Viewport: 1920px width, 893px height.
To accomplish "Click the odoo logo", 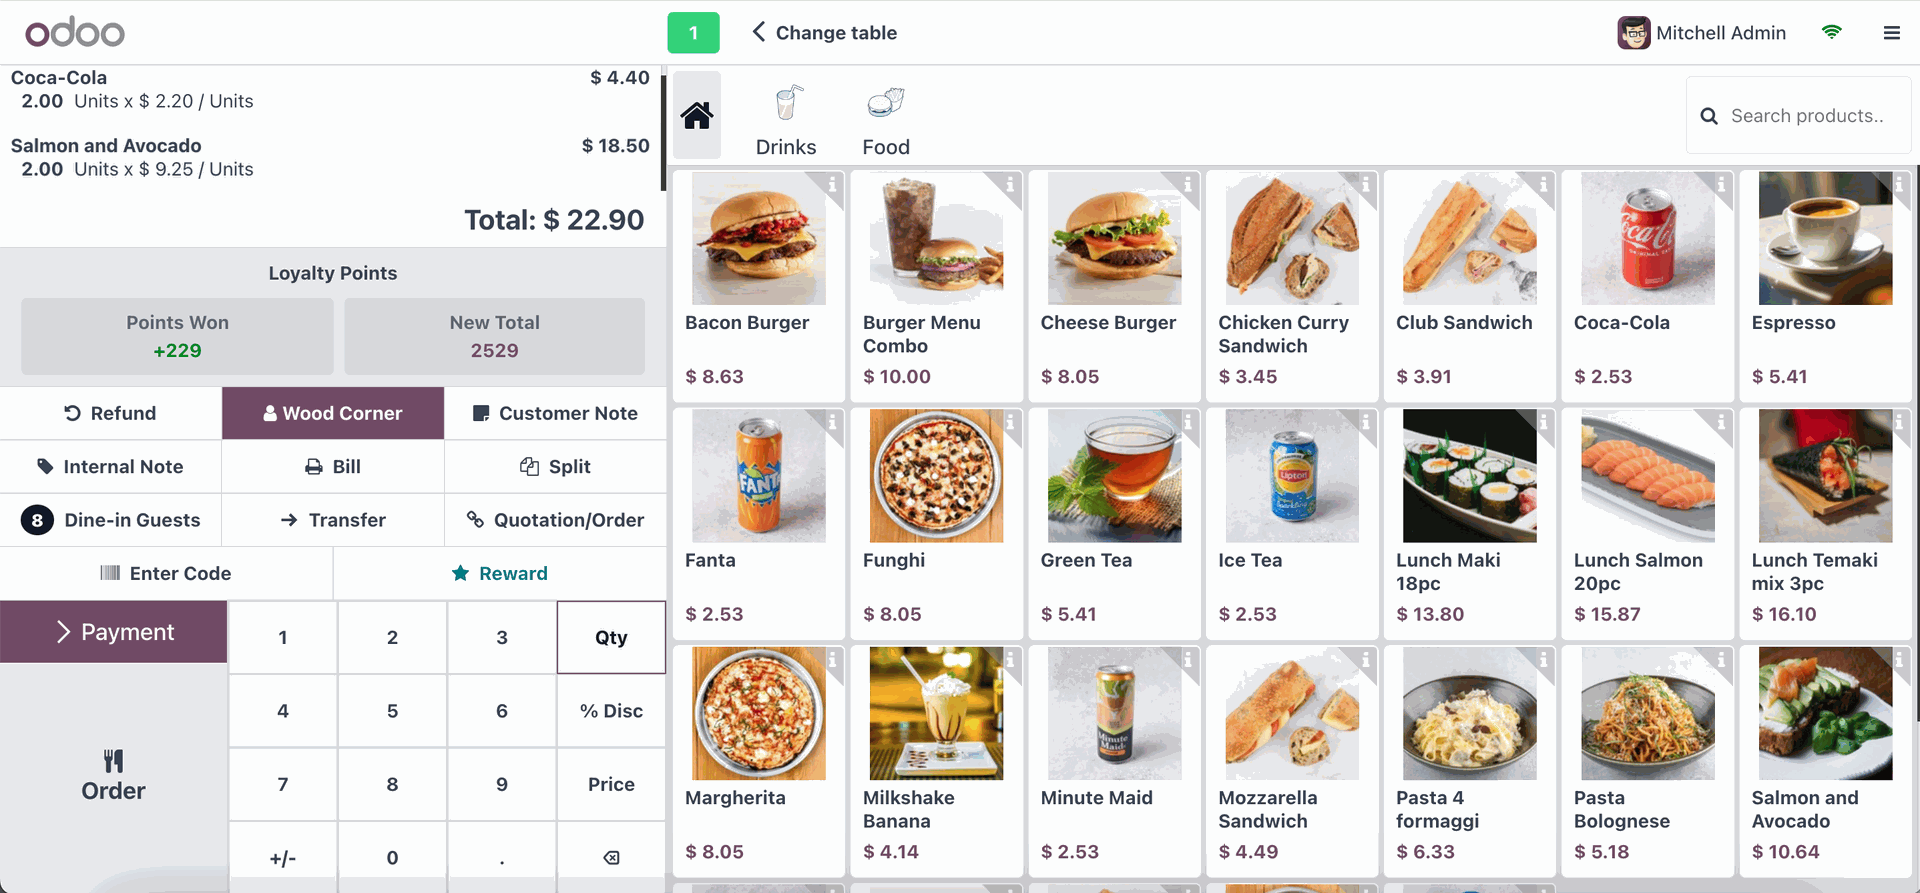I will [x=75, y=32].
